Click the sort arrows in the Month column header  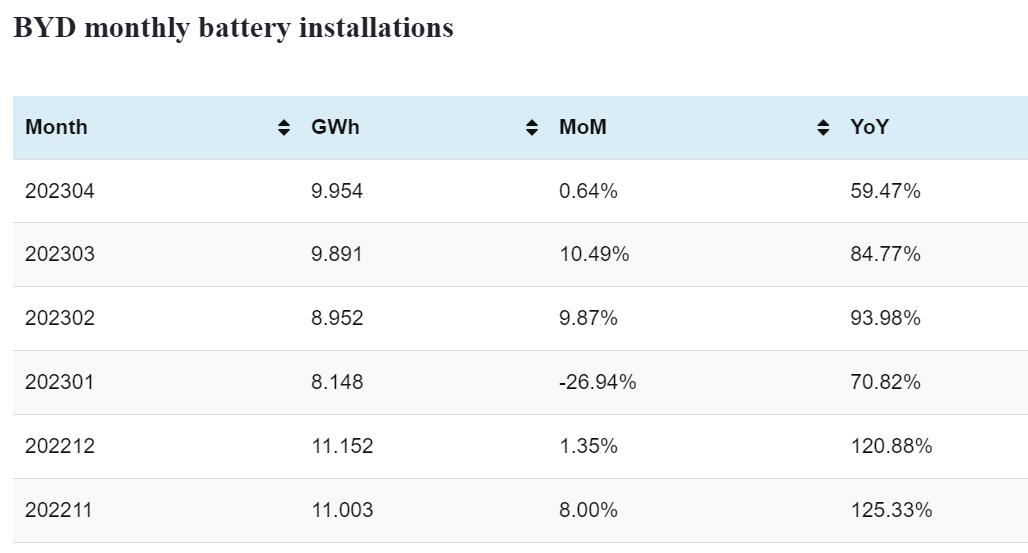(x=284, y=127)
